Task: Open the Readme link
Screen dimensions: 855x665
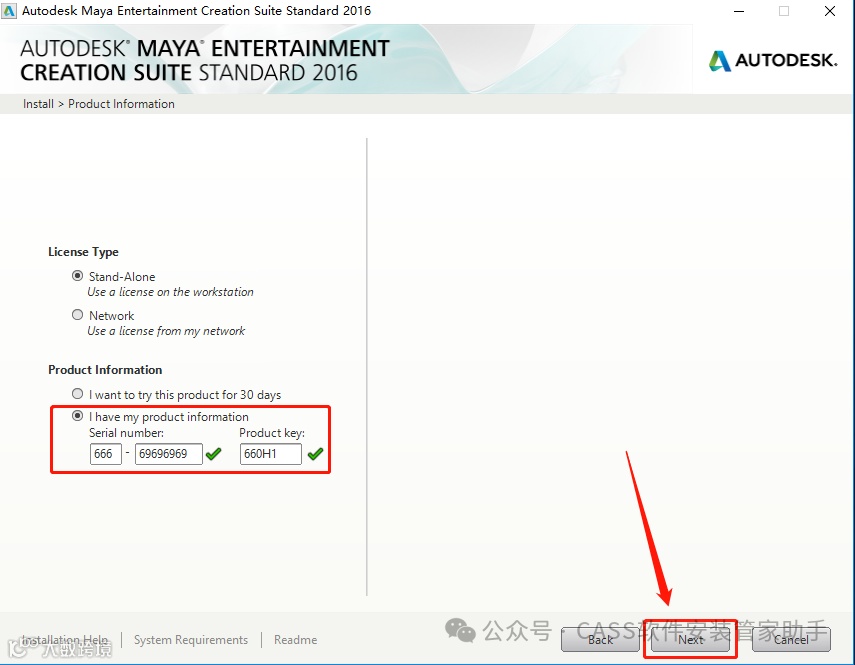Action: pos(296,639)
